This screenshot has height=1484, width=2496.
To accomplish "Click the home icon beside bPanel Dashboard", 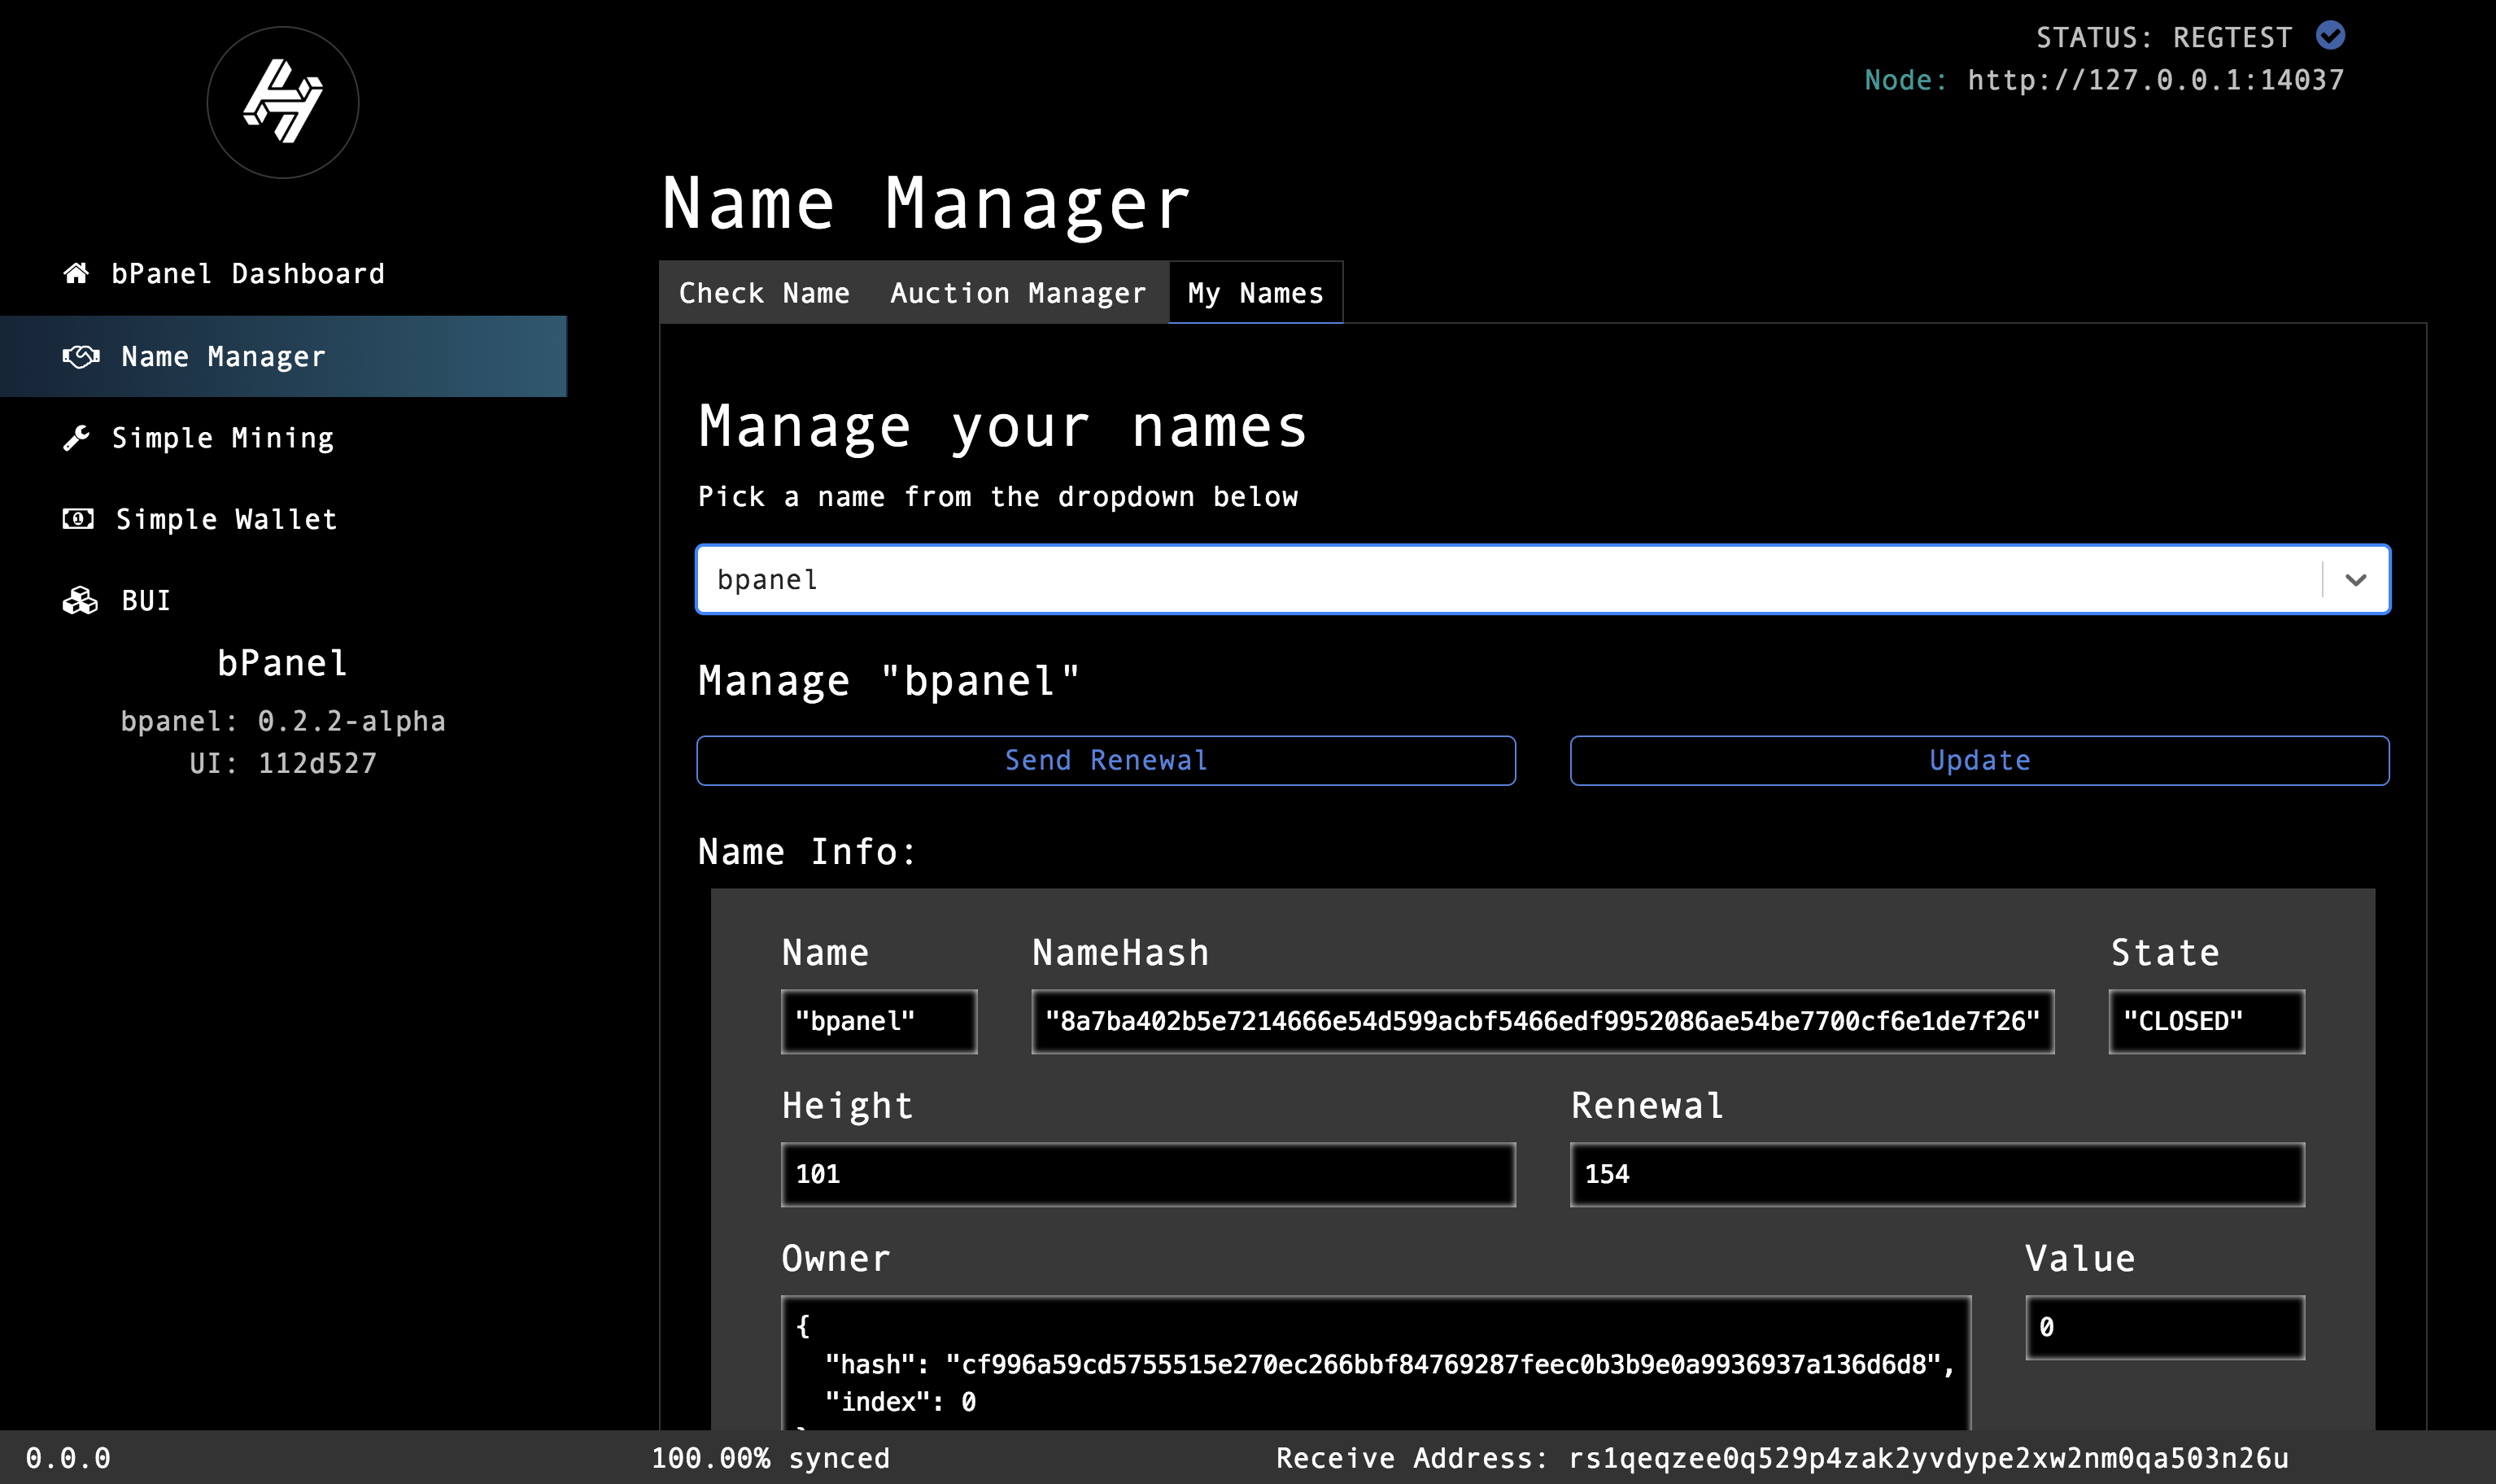I will click(x=76, y=273).
